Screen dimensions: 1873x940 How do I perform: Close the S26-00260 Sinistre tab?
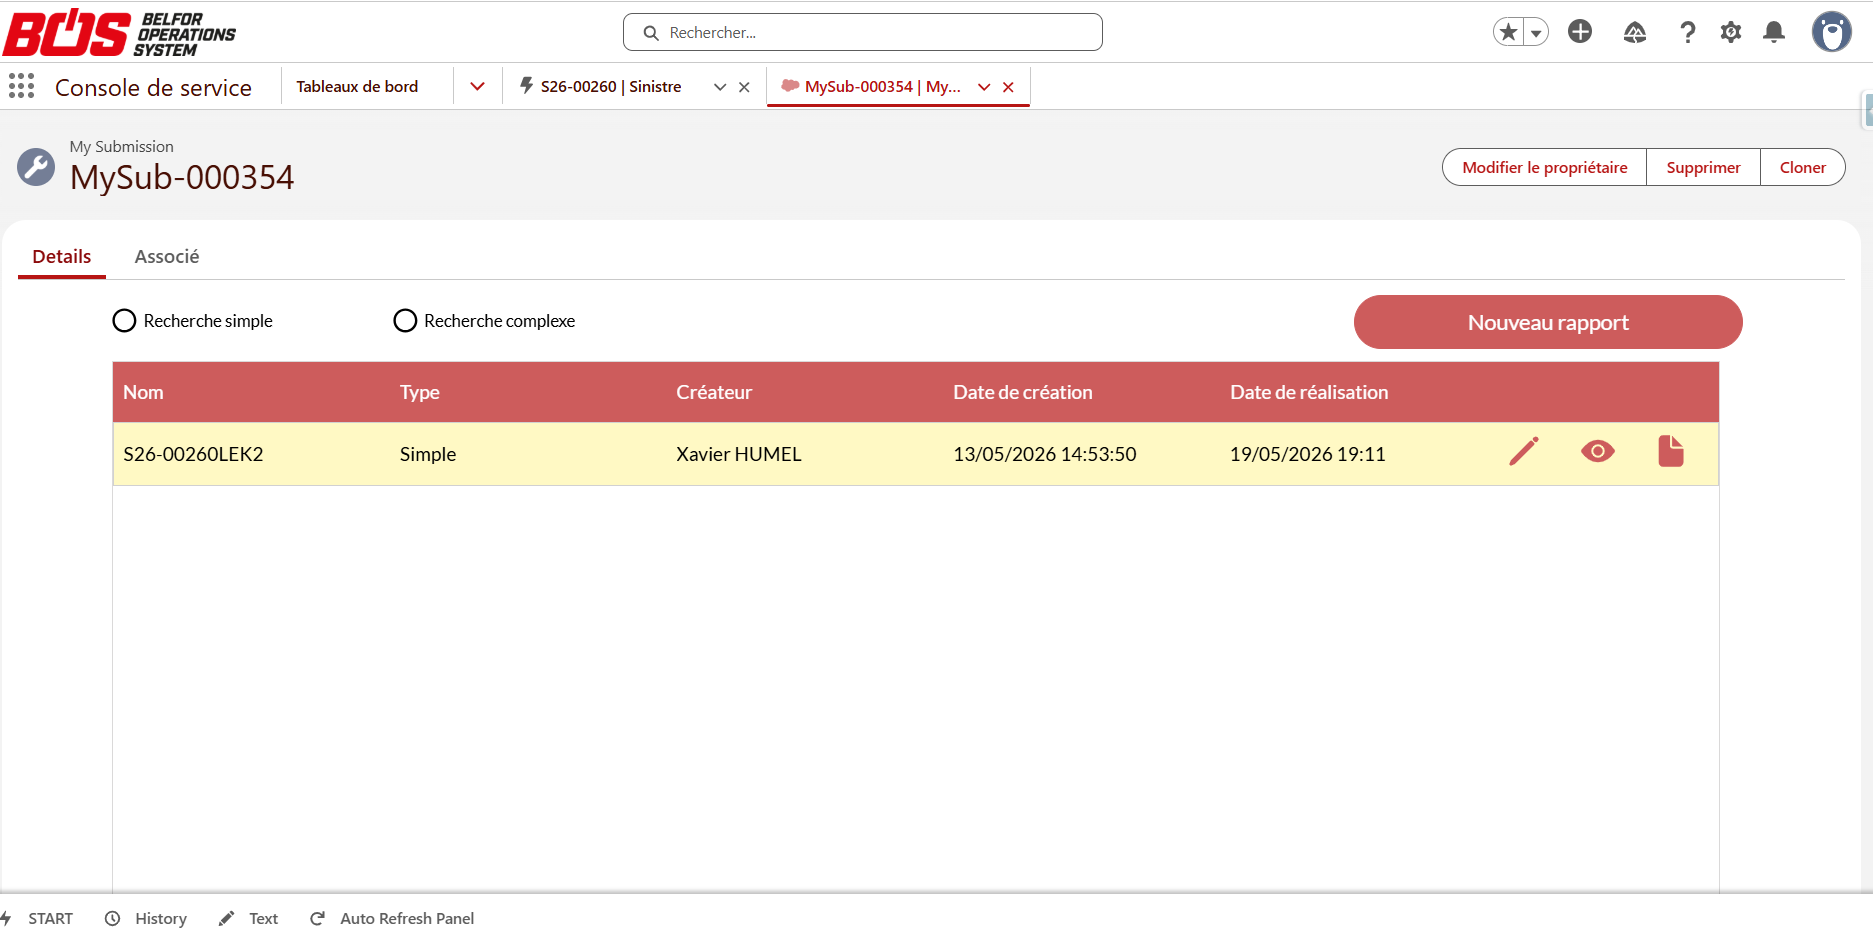pos(744,87)
